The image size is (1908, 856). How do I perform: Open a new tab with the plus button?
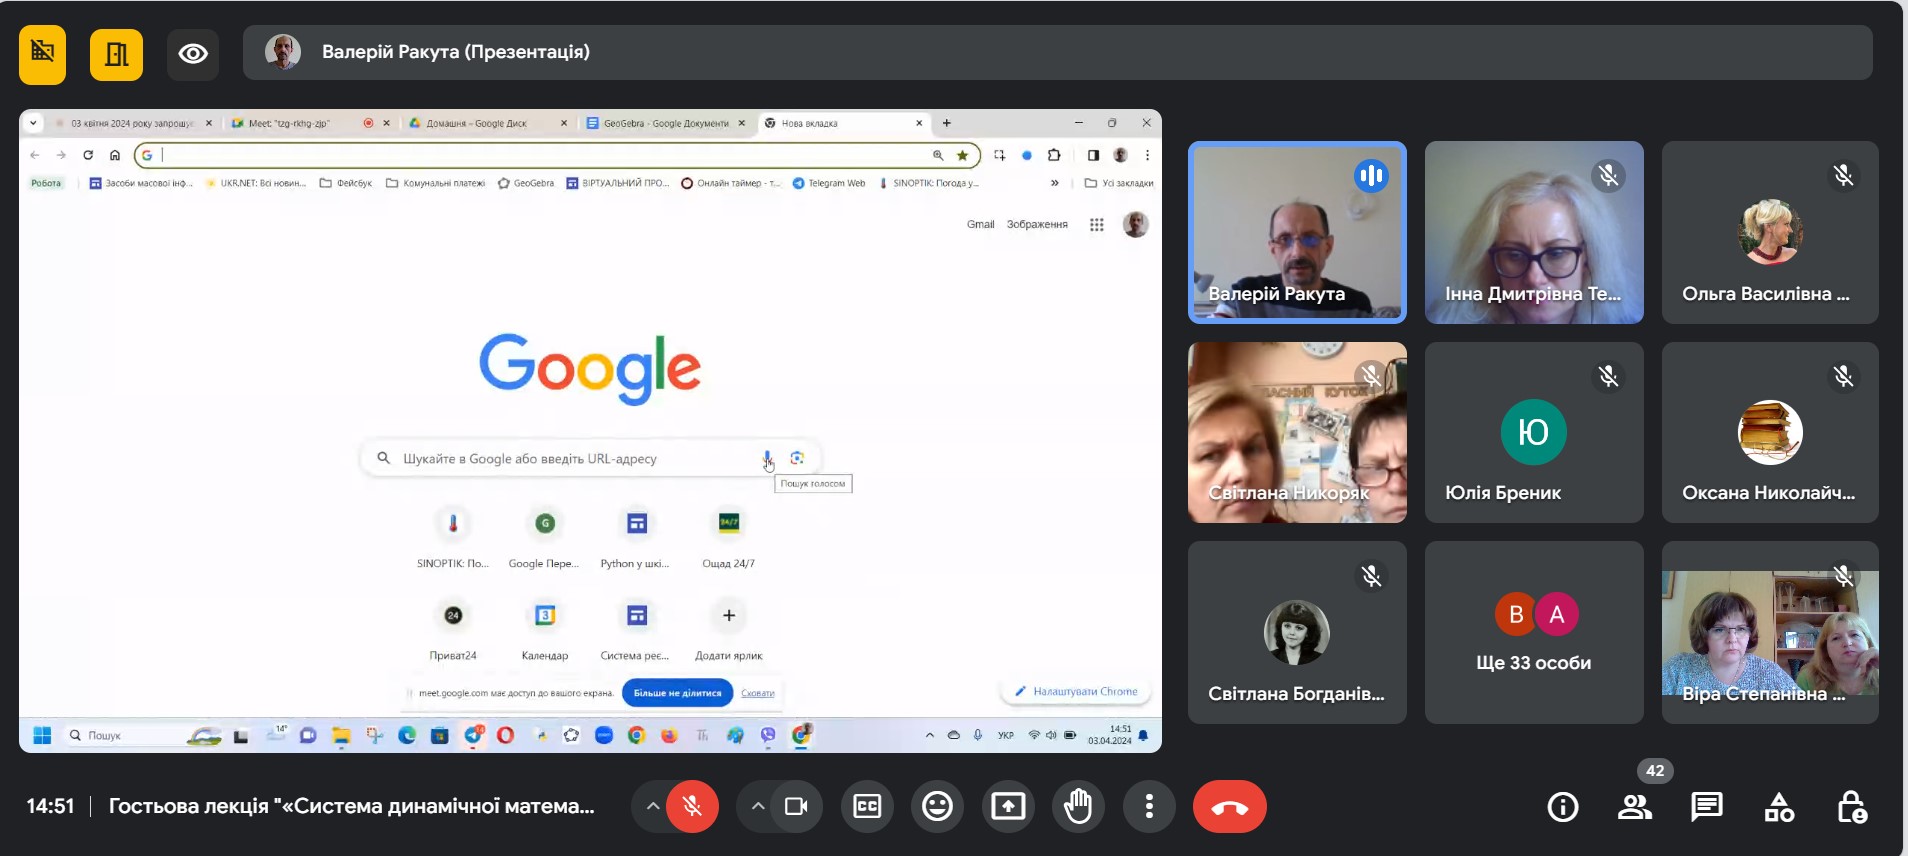coord(946,123)
